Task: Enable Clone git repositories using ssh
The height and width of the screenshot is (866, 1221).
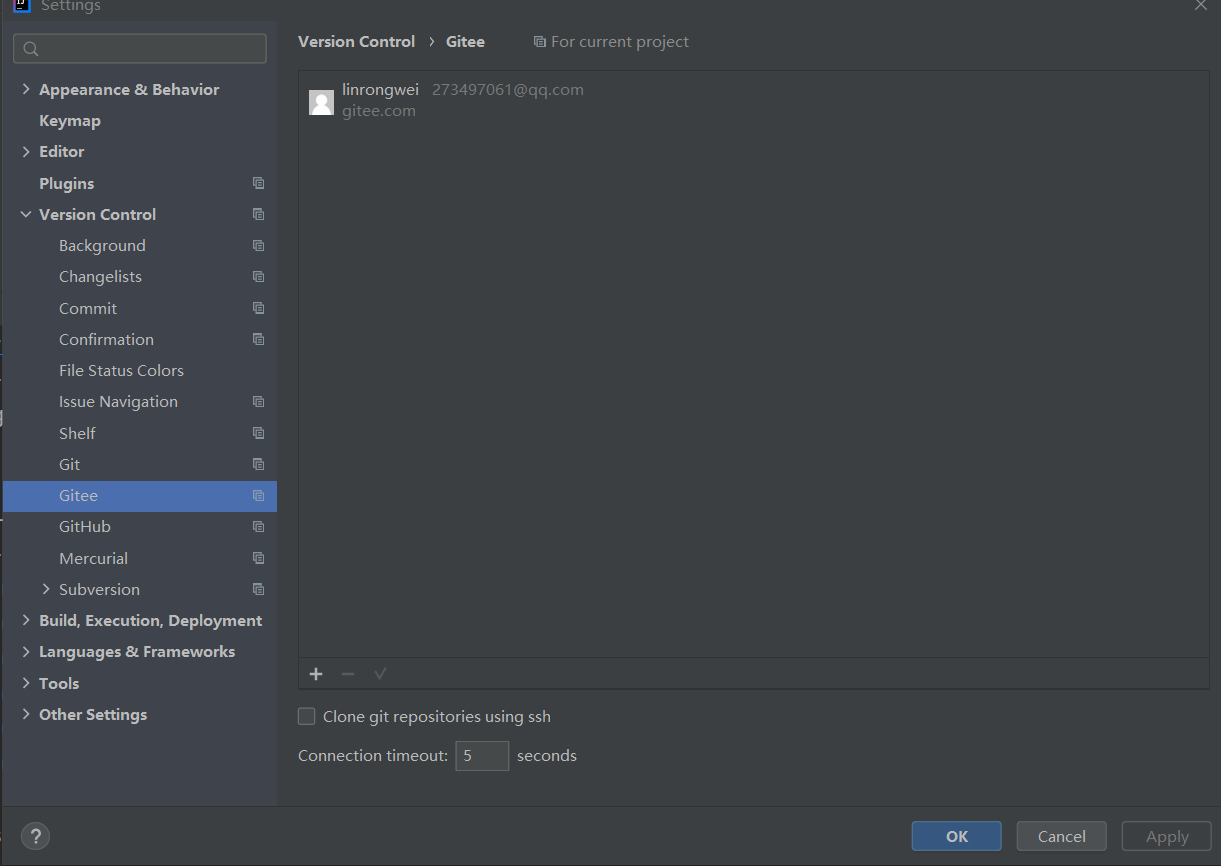Action: [307, 716]
